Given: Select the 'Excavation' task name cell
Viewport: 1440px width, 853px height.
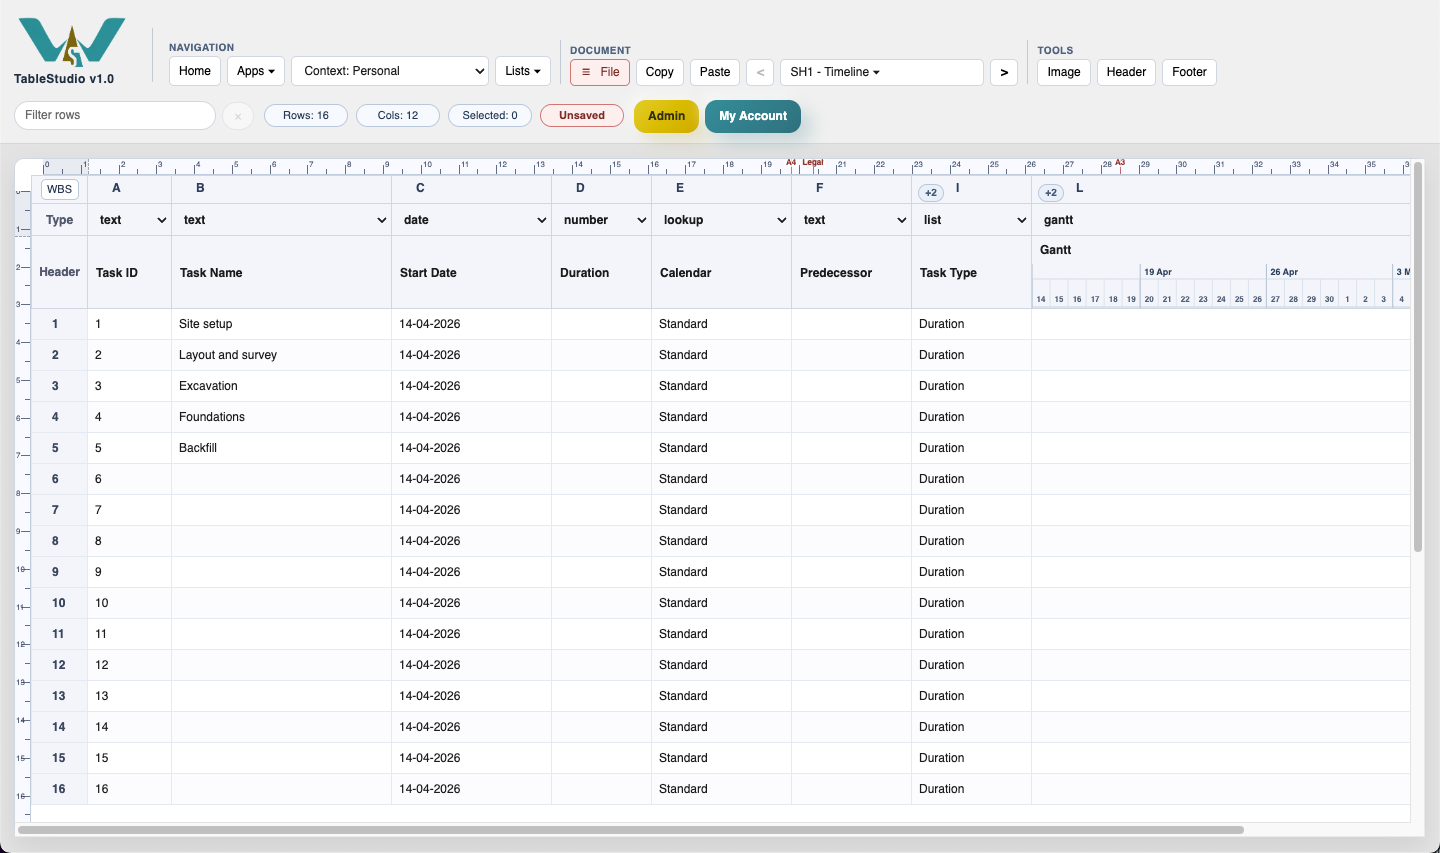Looking at the screenshot, I should coord(282,386).
